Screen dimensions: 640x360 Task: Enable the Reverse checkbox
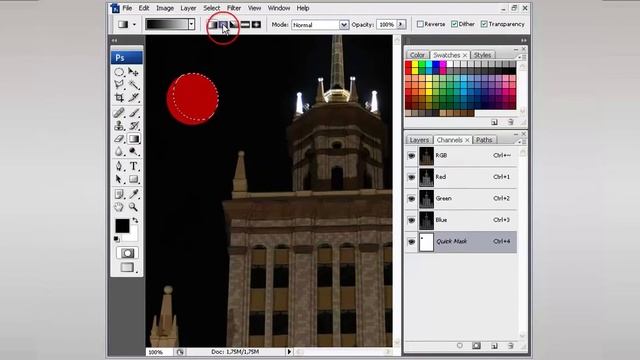click(420, 24)
